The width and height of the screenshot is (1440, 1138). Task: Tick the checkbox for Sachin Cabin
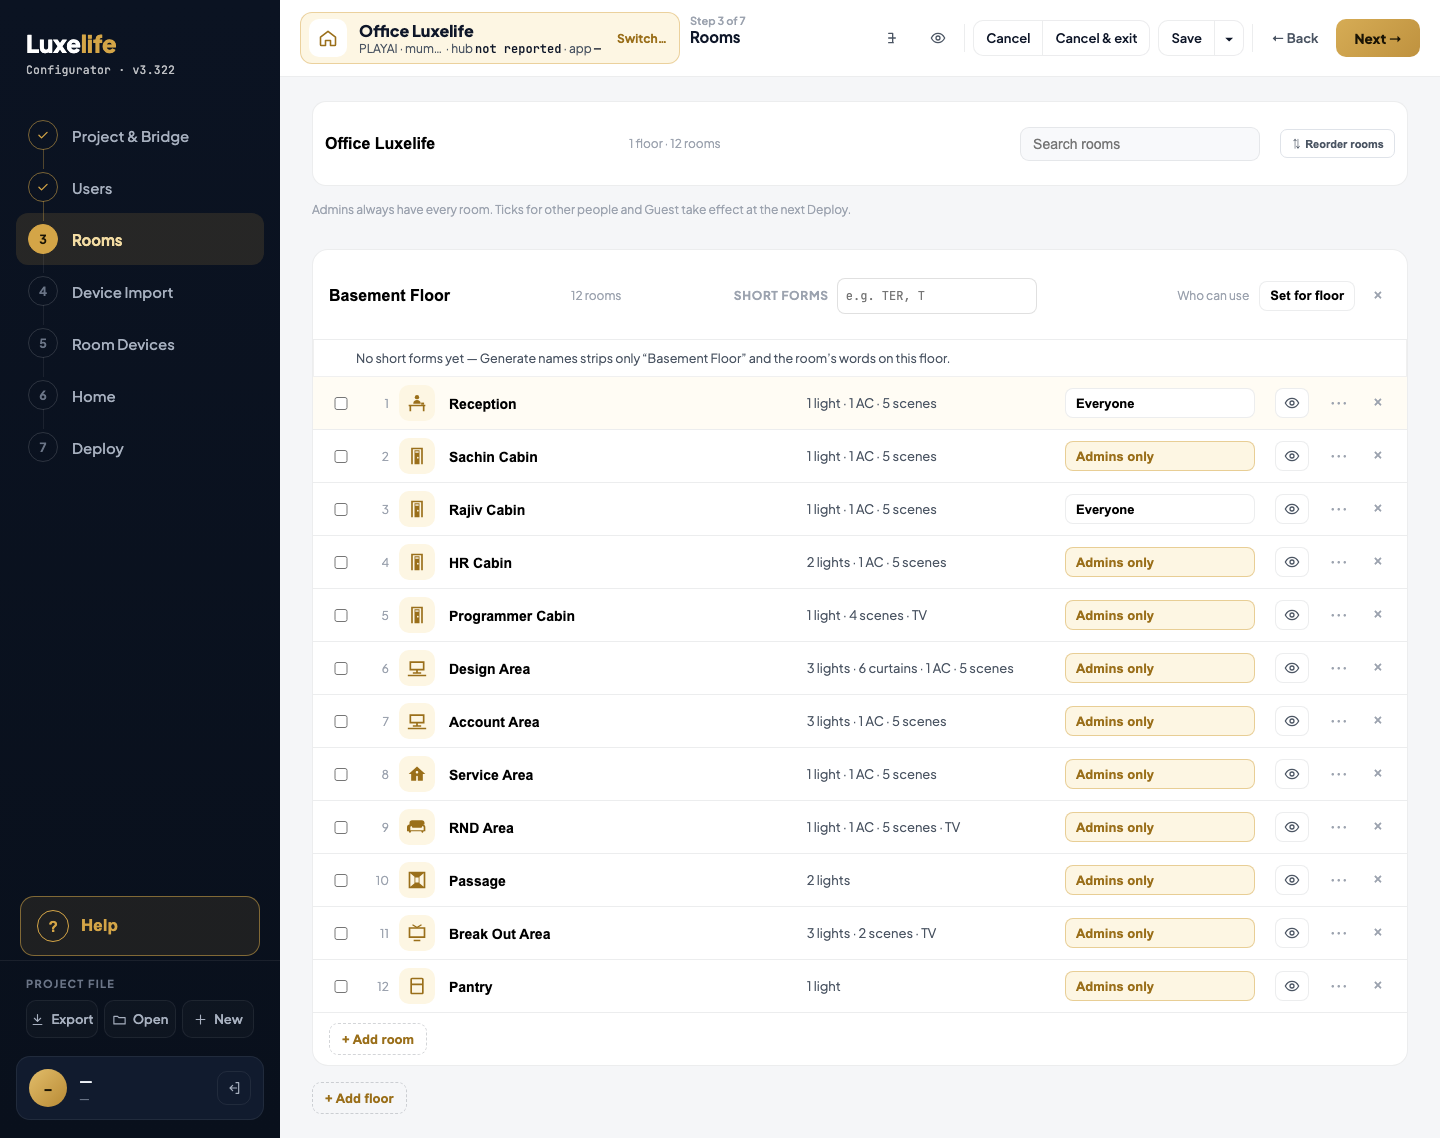pyautogui.click(x=341, y=456)
